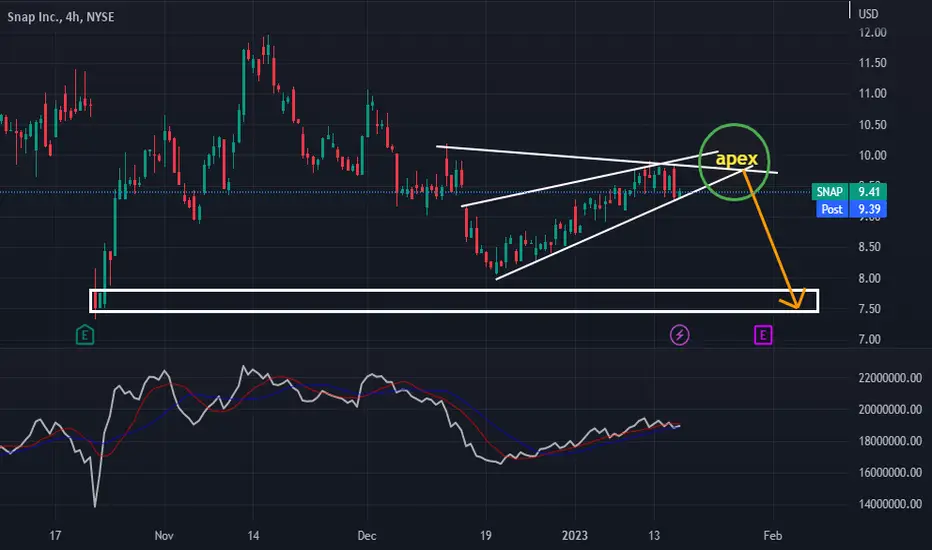Click the 12.00 price axis value
Viewport: 932px width, 550px height.
(872, 32)
